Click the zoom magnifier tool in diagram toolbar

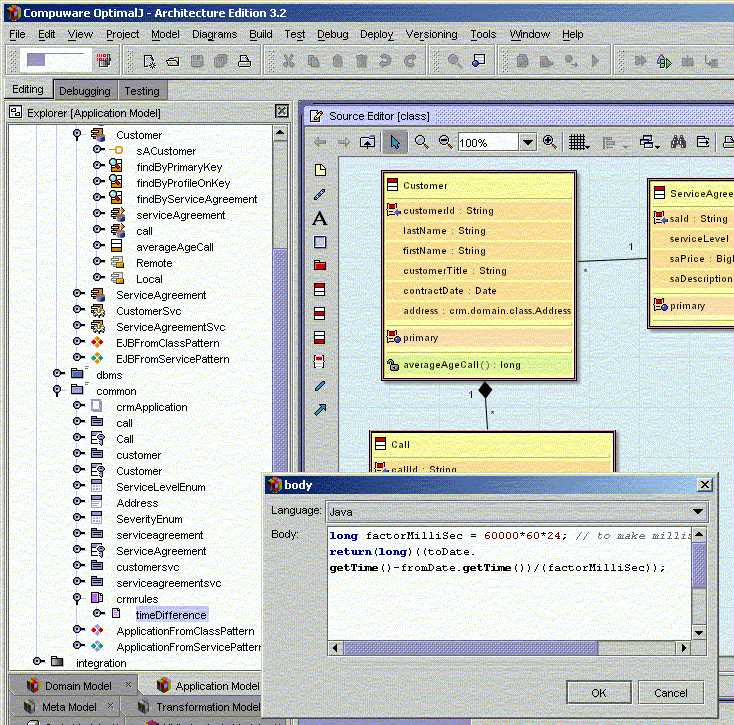(x=421, y=142)
